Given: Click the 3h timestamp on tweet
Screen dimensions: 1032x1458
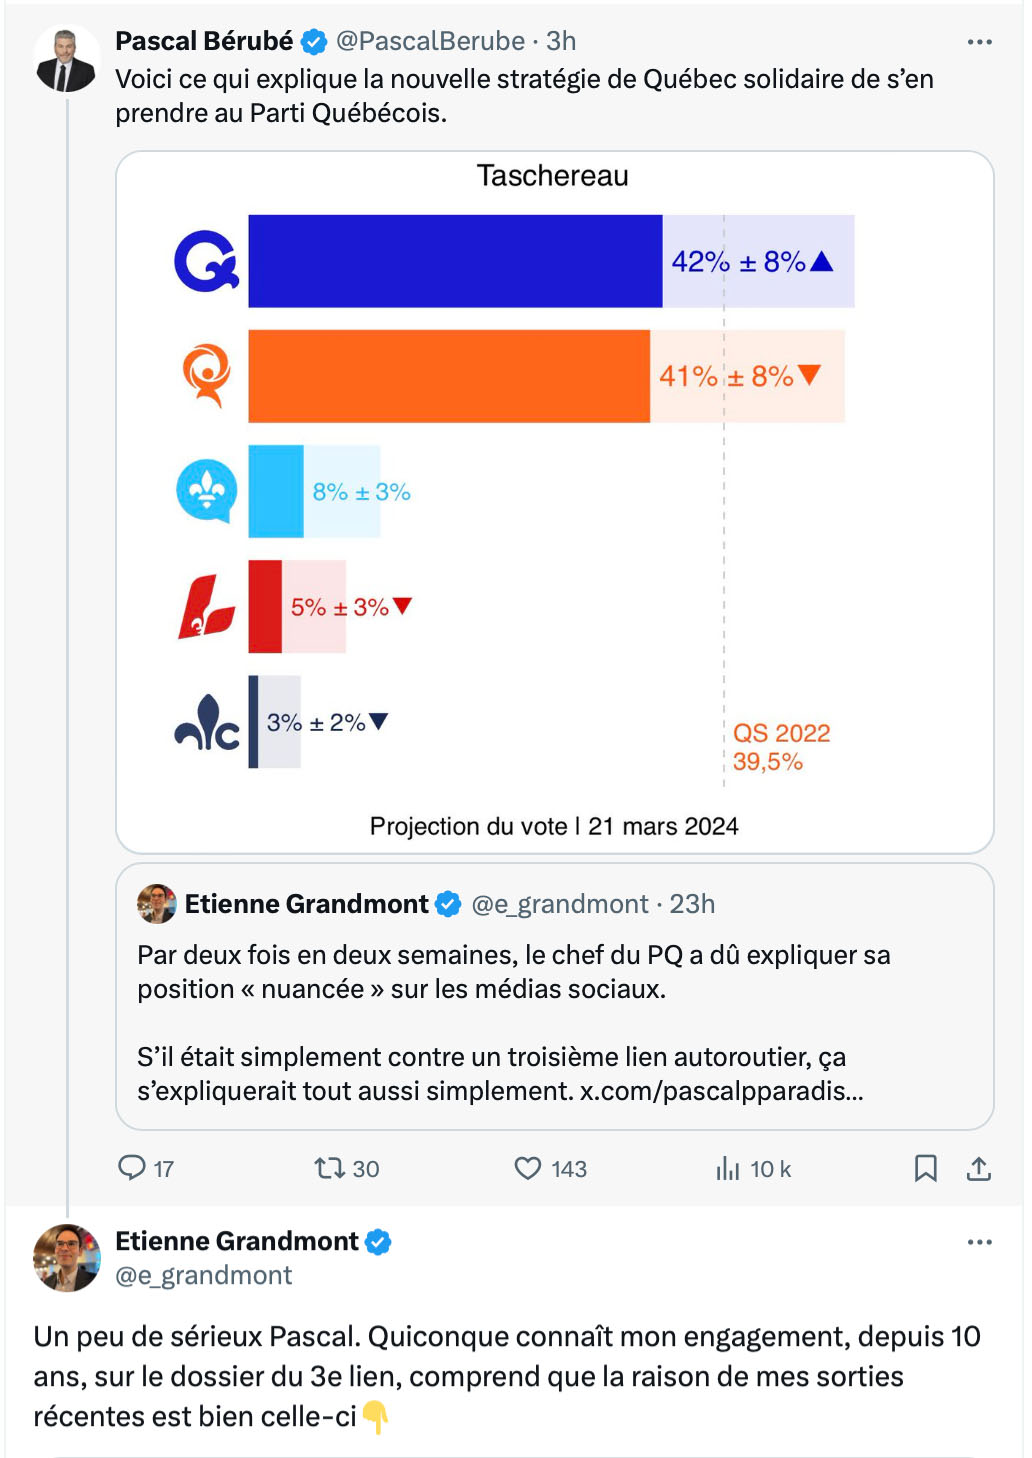Looking at the screenshot, I should 561,41.
